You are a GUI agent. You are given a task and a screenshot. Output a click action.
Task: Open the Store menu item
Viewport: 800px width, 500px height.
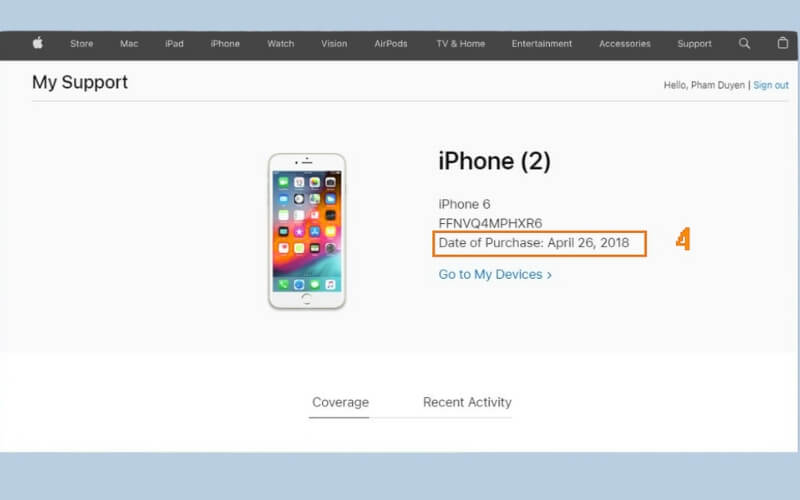coord(82,44)
